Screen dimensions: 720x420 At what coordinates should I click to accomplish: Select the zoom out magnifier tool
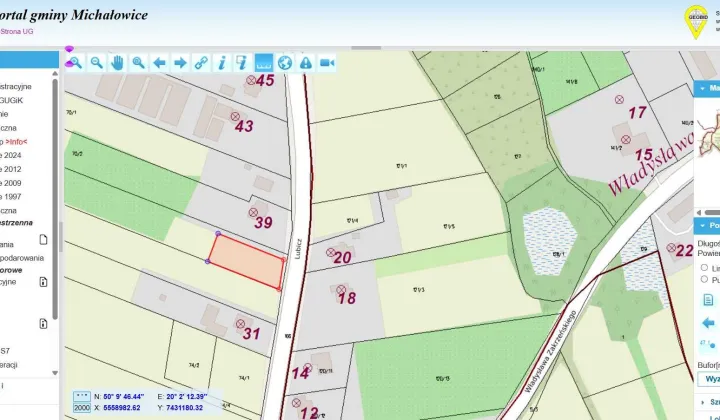pos(96,62)
